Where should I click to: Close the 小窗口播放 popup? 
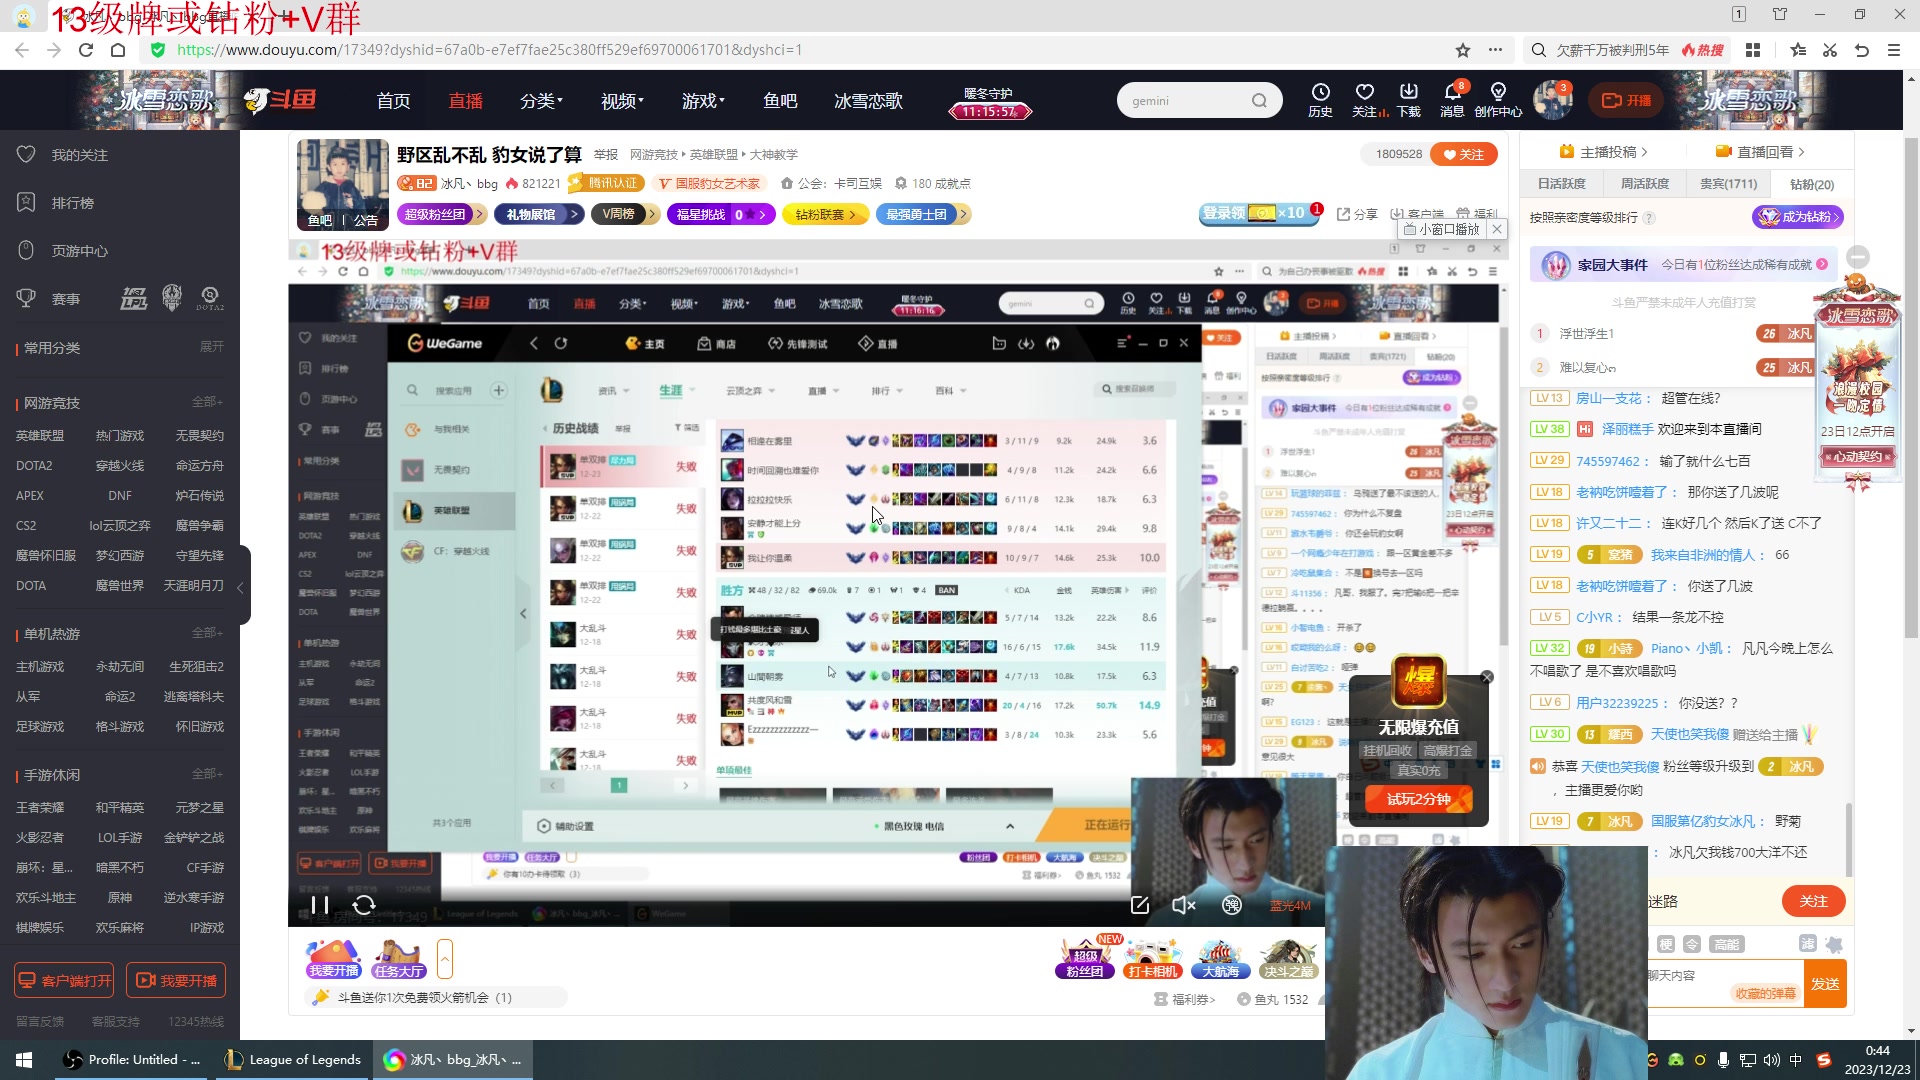[1497, 229]
